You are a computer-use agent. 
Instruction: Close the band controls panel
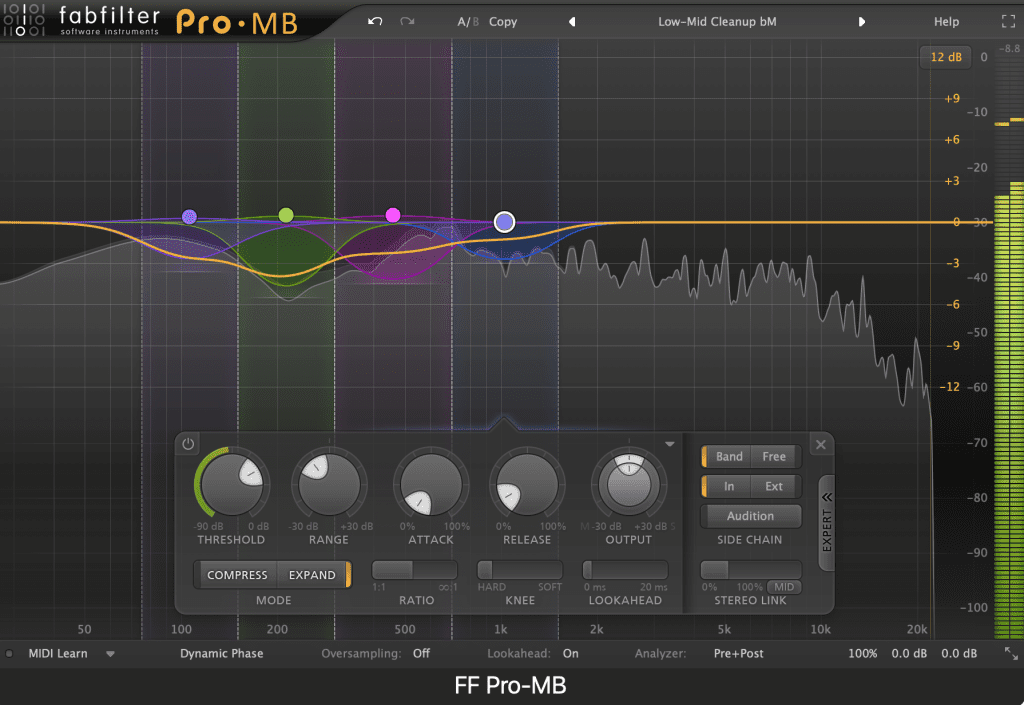coord(821,445)
